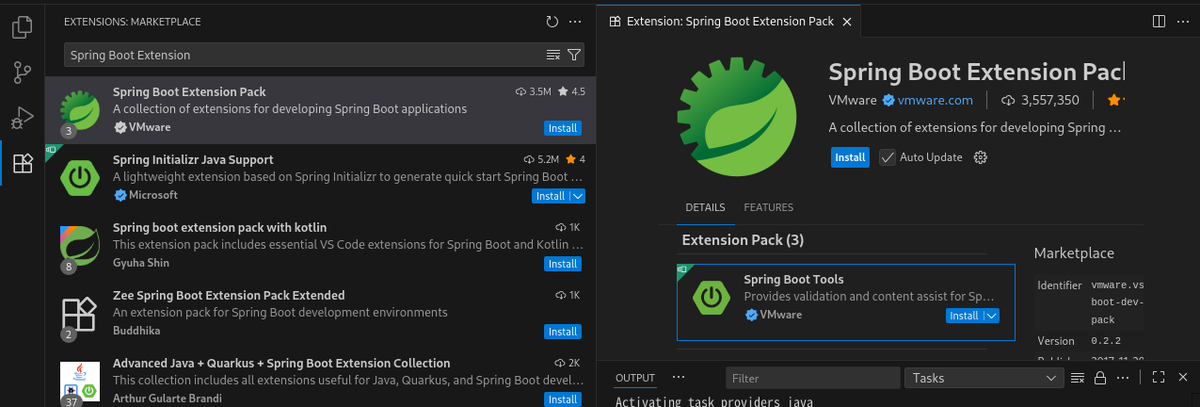
Task: Click Install button on extension details page
Action: pos(850,157)
